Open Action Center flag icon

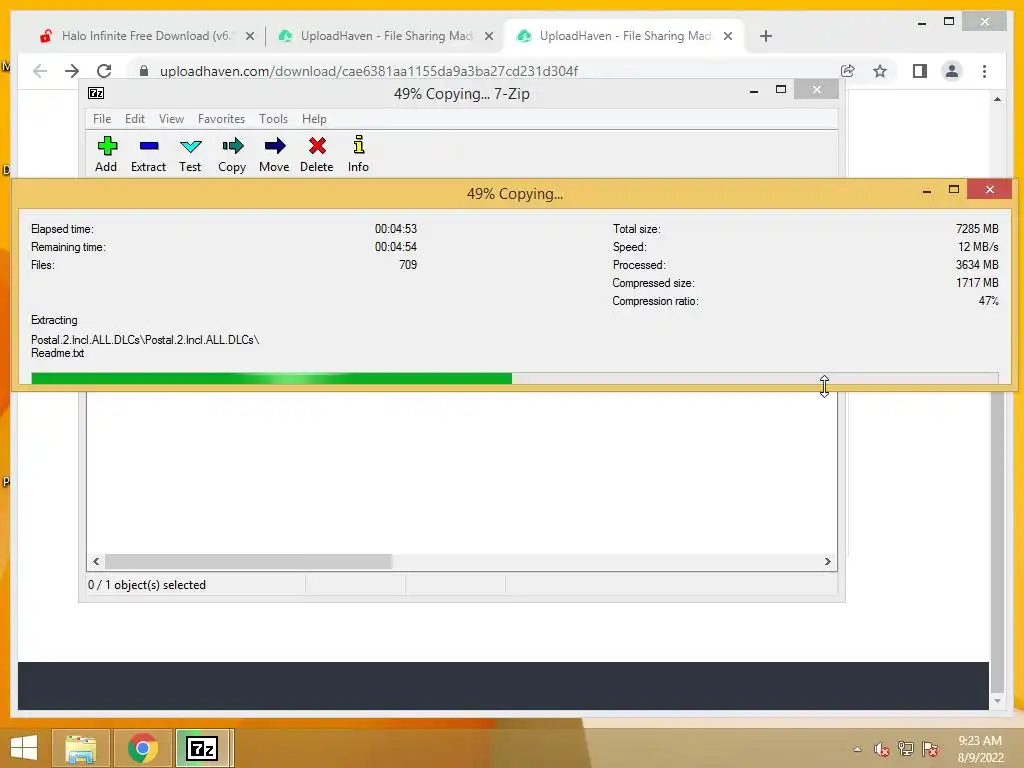pyautogui.click(x=931, y=749)
